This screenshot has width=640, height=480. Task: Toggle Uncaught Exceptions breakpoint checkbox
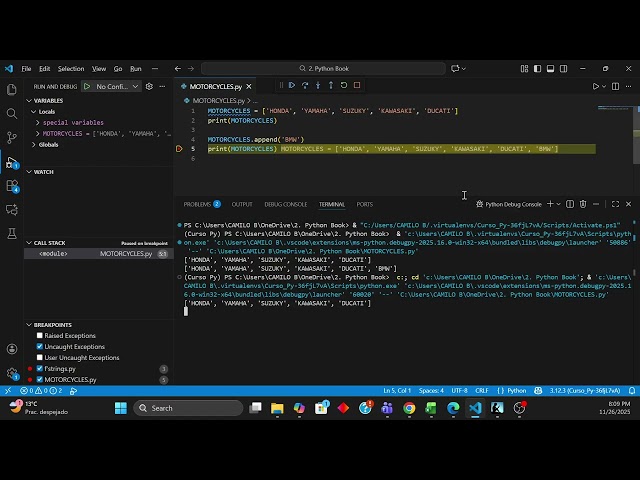40,347
